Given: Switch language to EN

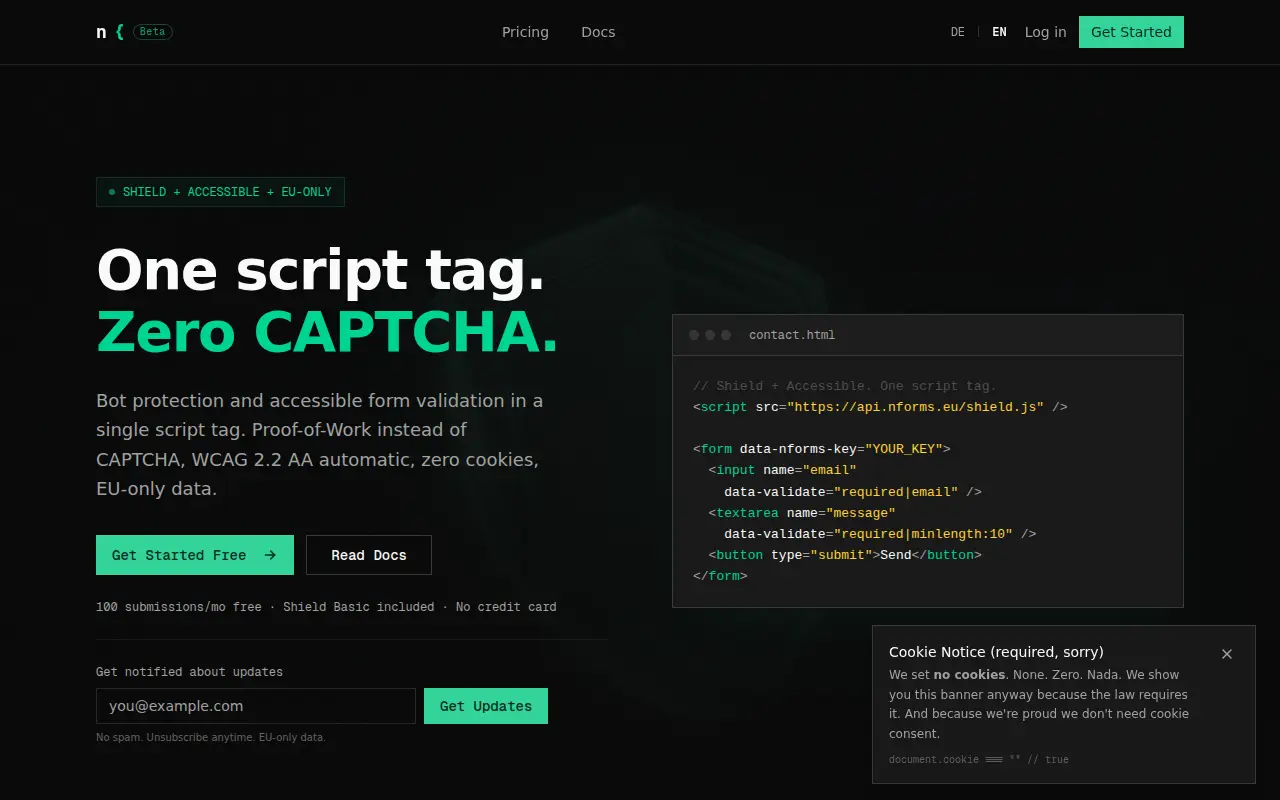Looking at the screenshot, I should 999,32.
